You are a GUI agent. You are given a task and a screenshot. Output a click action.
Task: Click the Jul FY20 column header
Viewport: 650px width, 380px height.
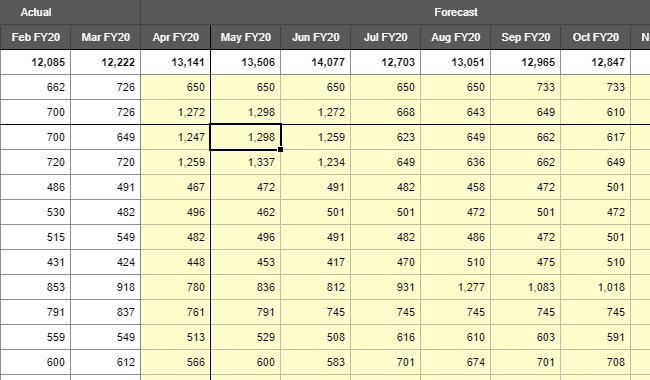[x=386, y=37]
